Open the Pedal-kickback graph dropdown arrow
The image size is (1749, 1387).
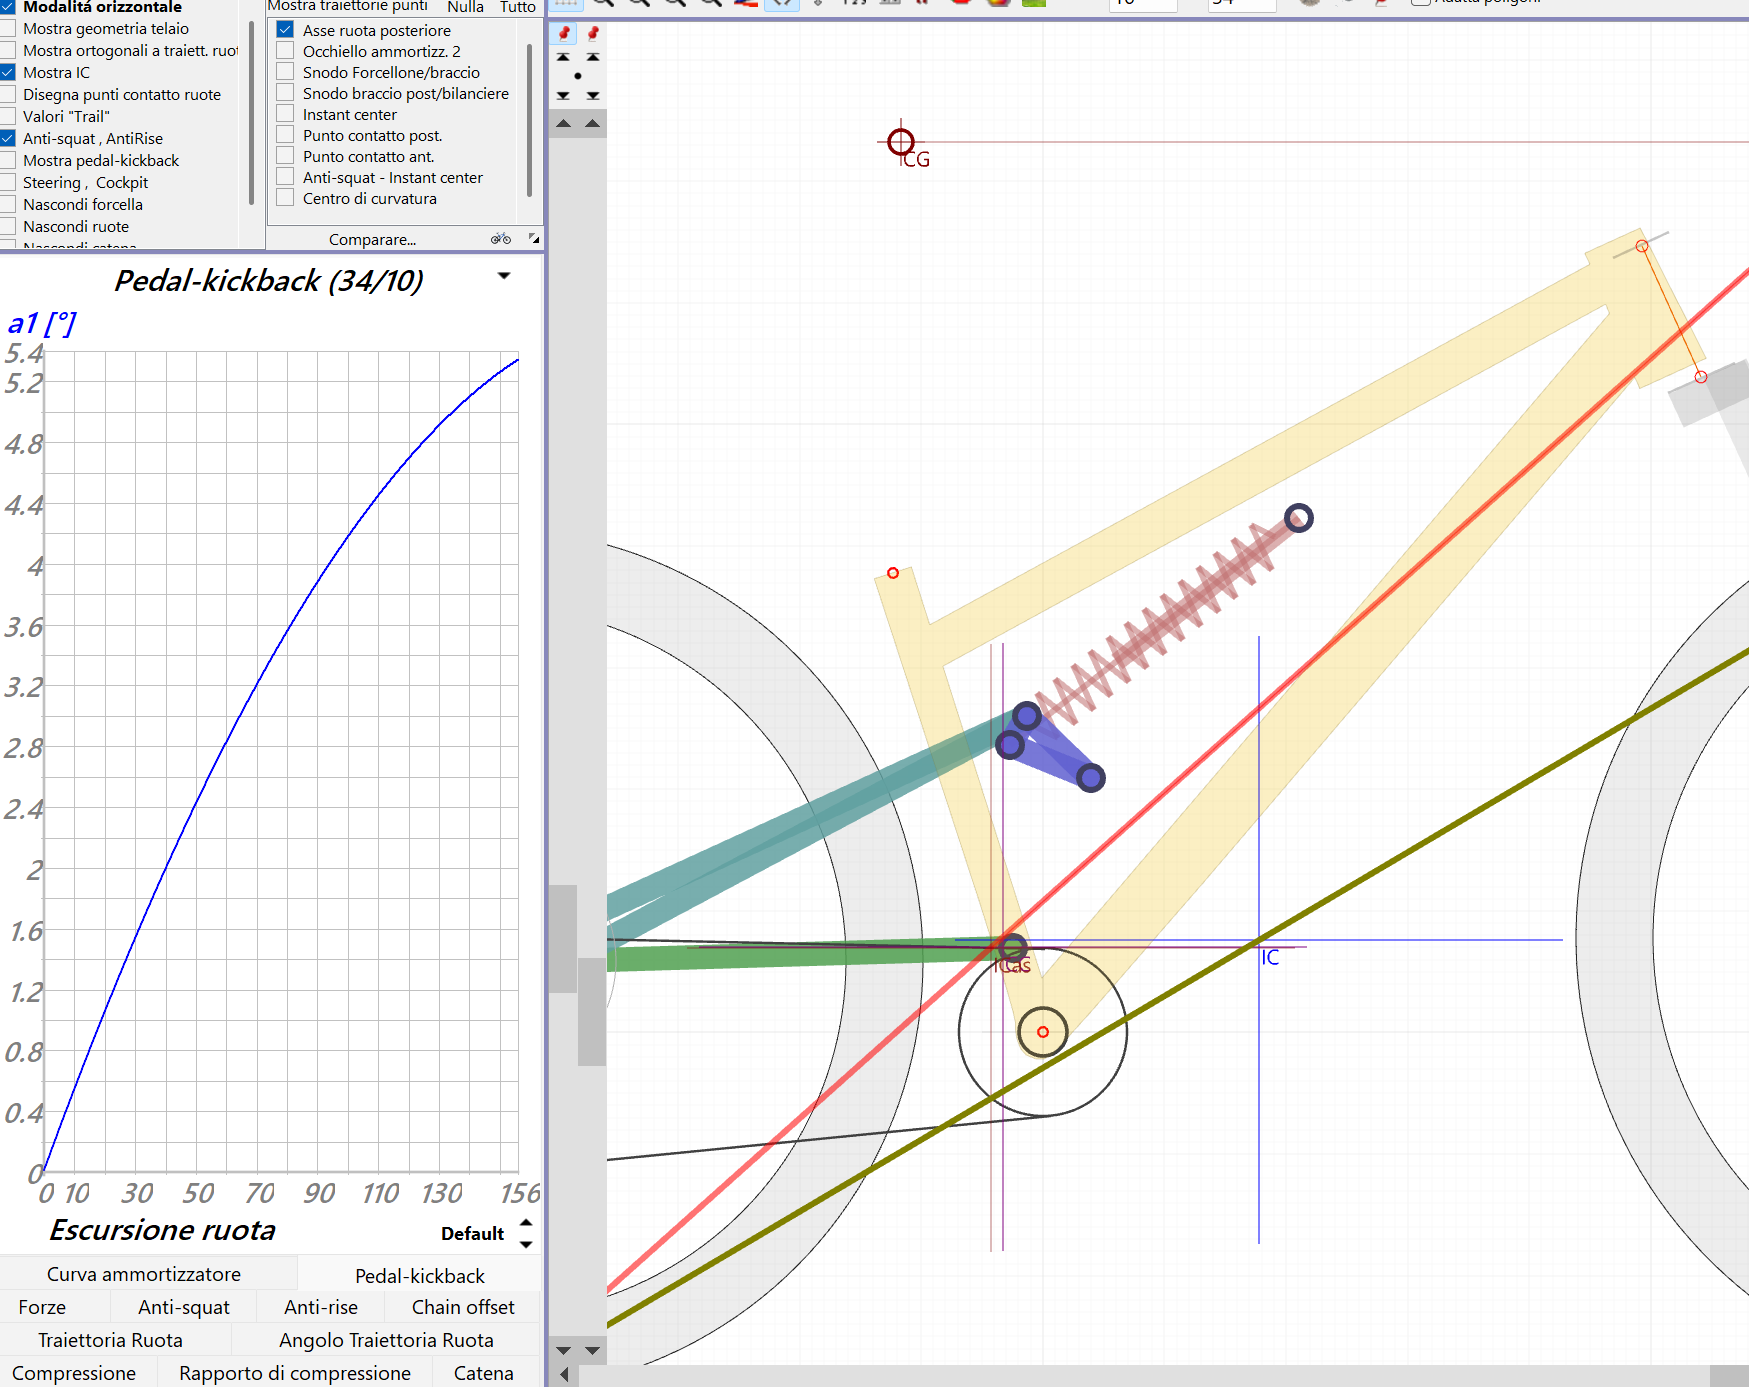click(504, 276)
